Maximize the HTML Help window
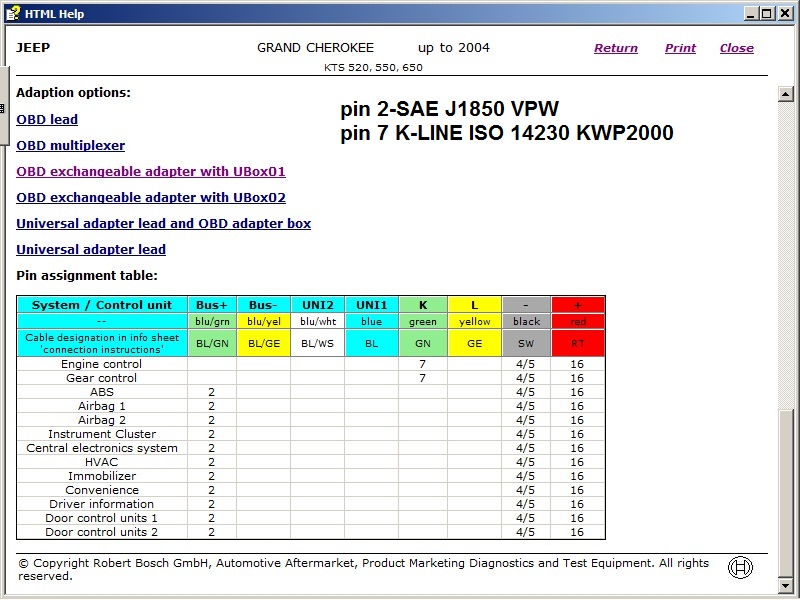800x600 pixels. [767, 13]
